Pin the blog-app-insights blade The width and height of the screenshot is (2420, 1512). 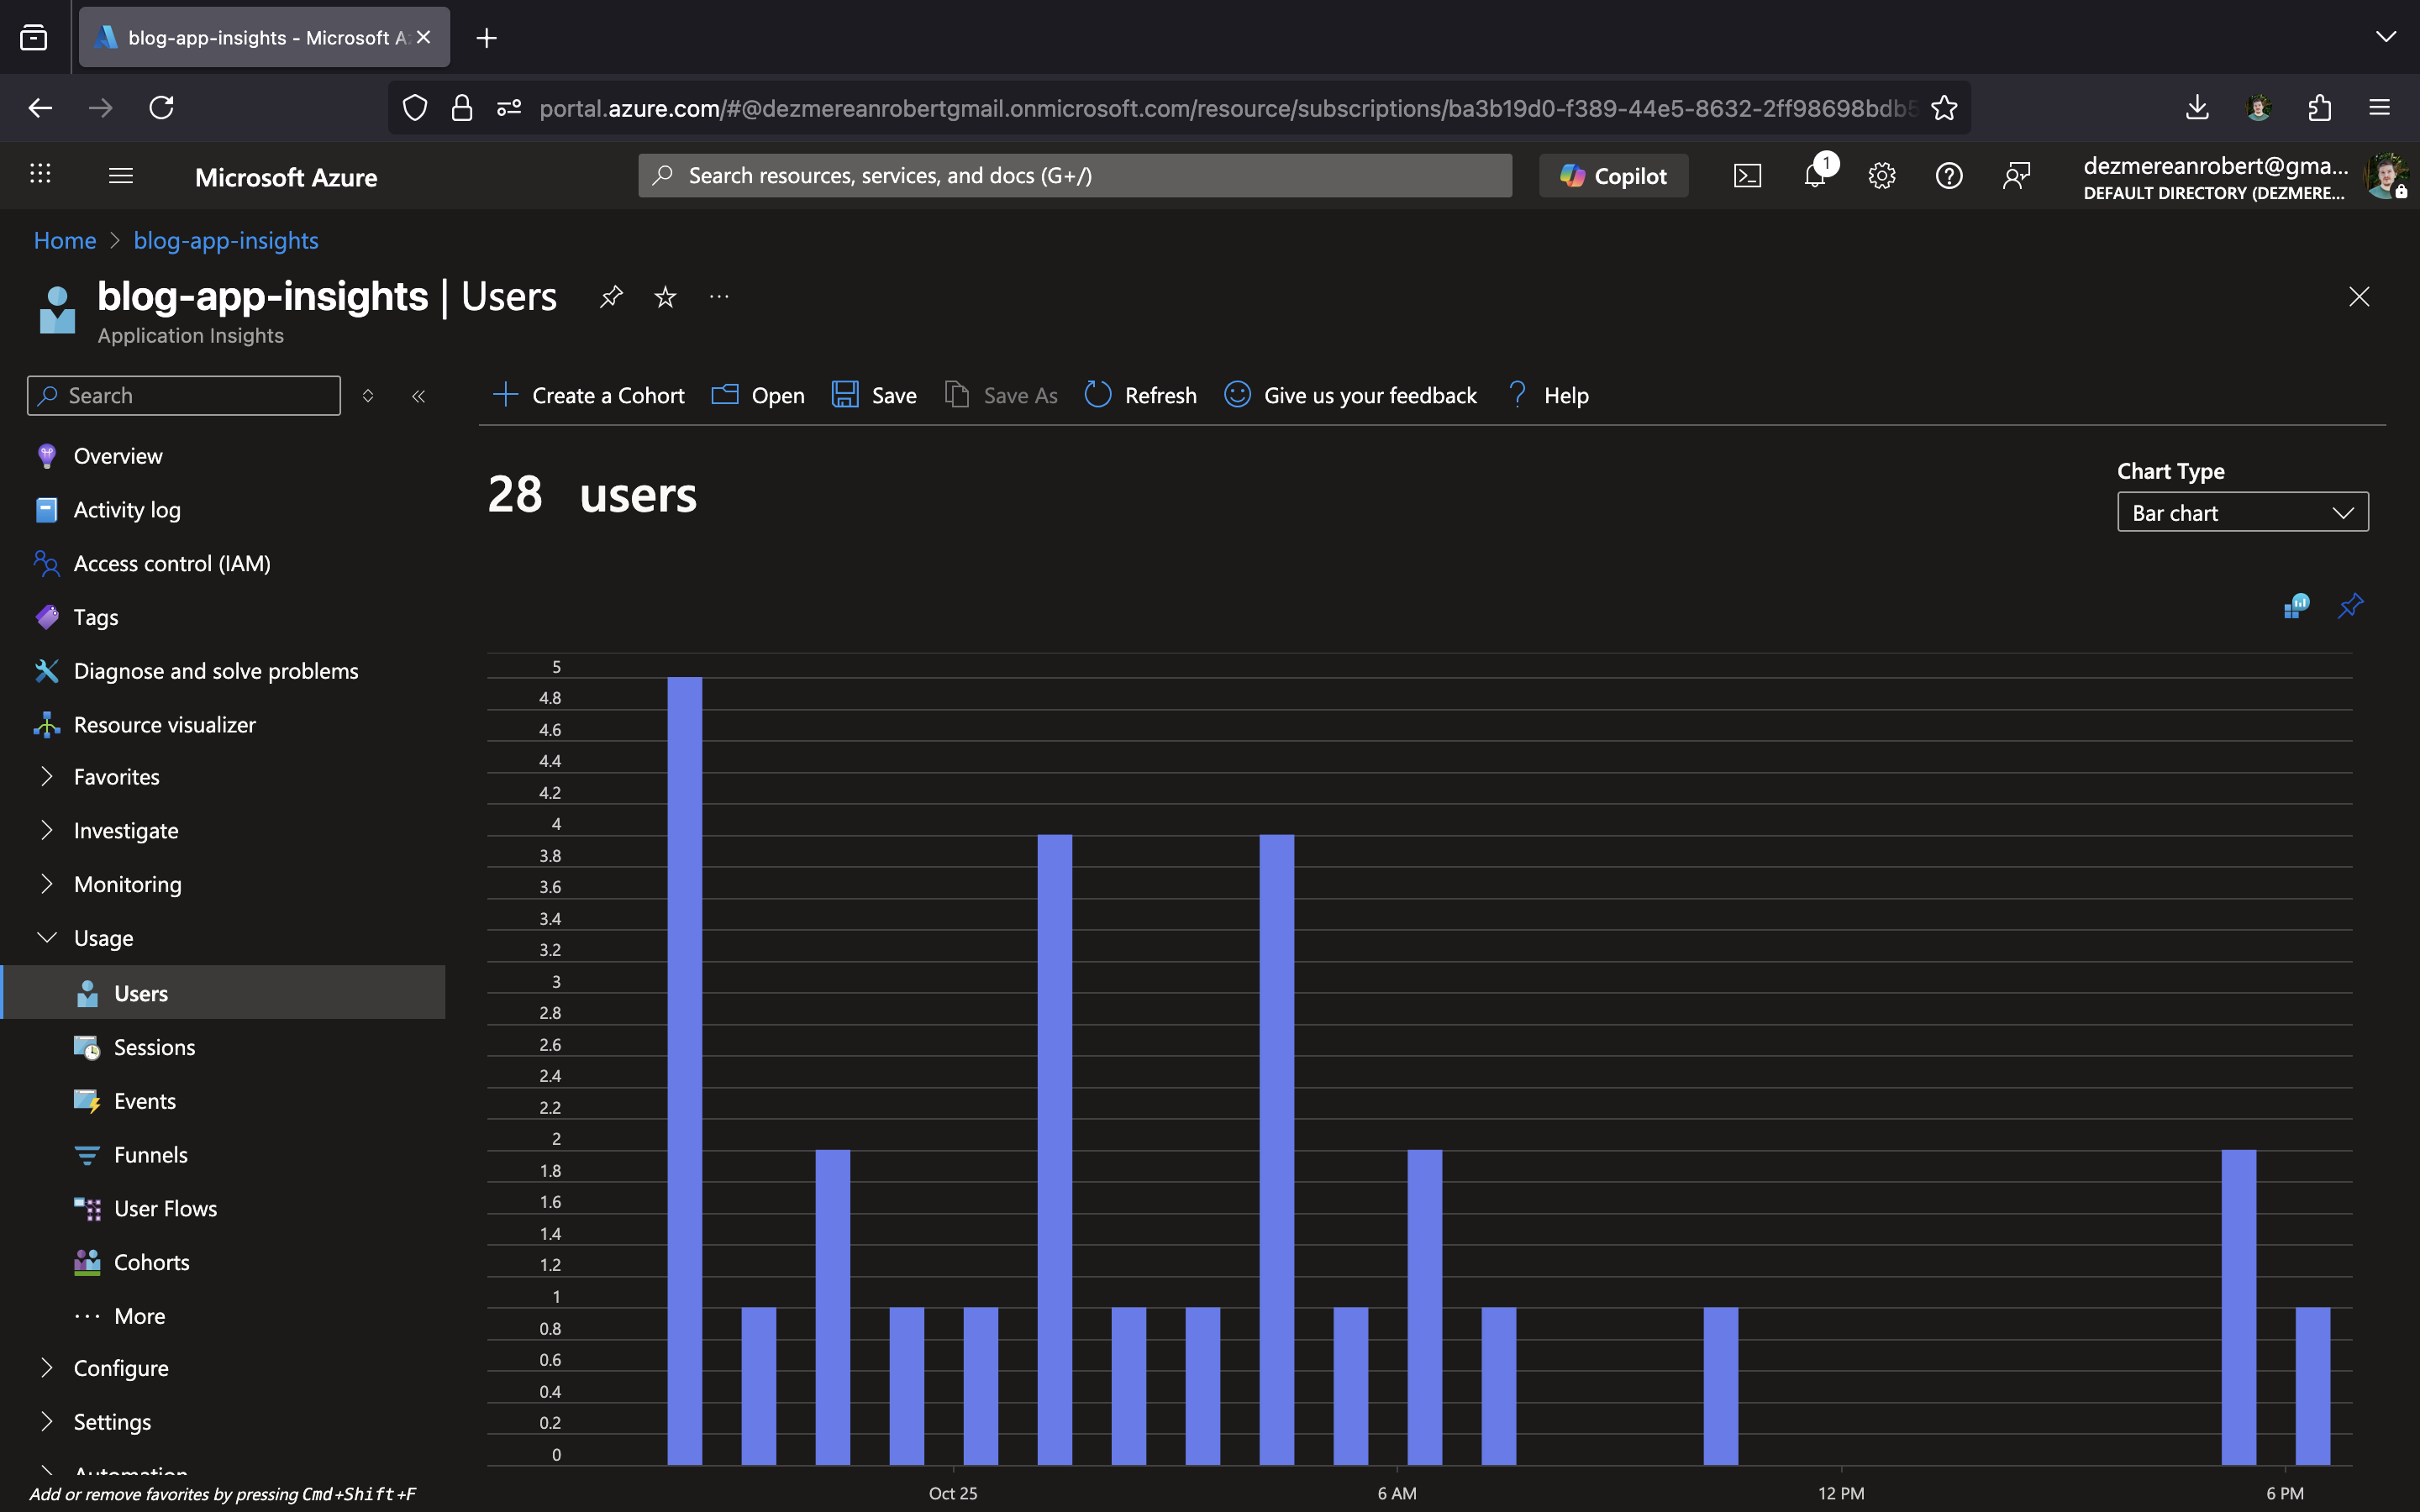(x=611, y=296)
